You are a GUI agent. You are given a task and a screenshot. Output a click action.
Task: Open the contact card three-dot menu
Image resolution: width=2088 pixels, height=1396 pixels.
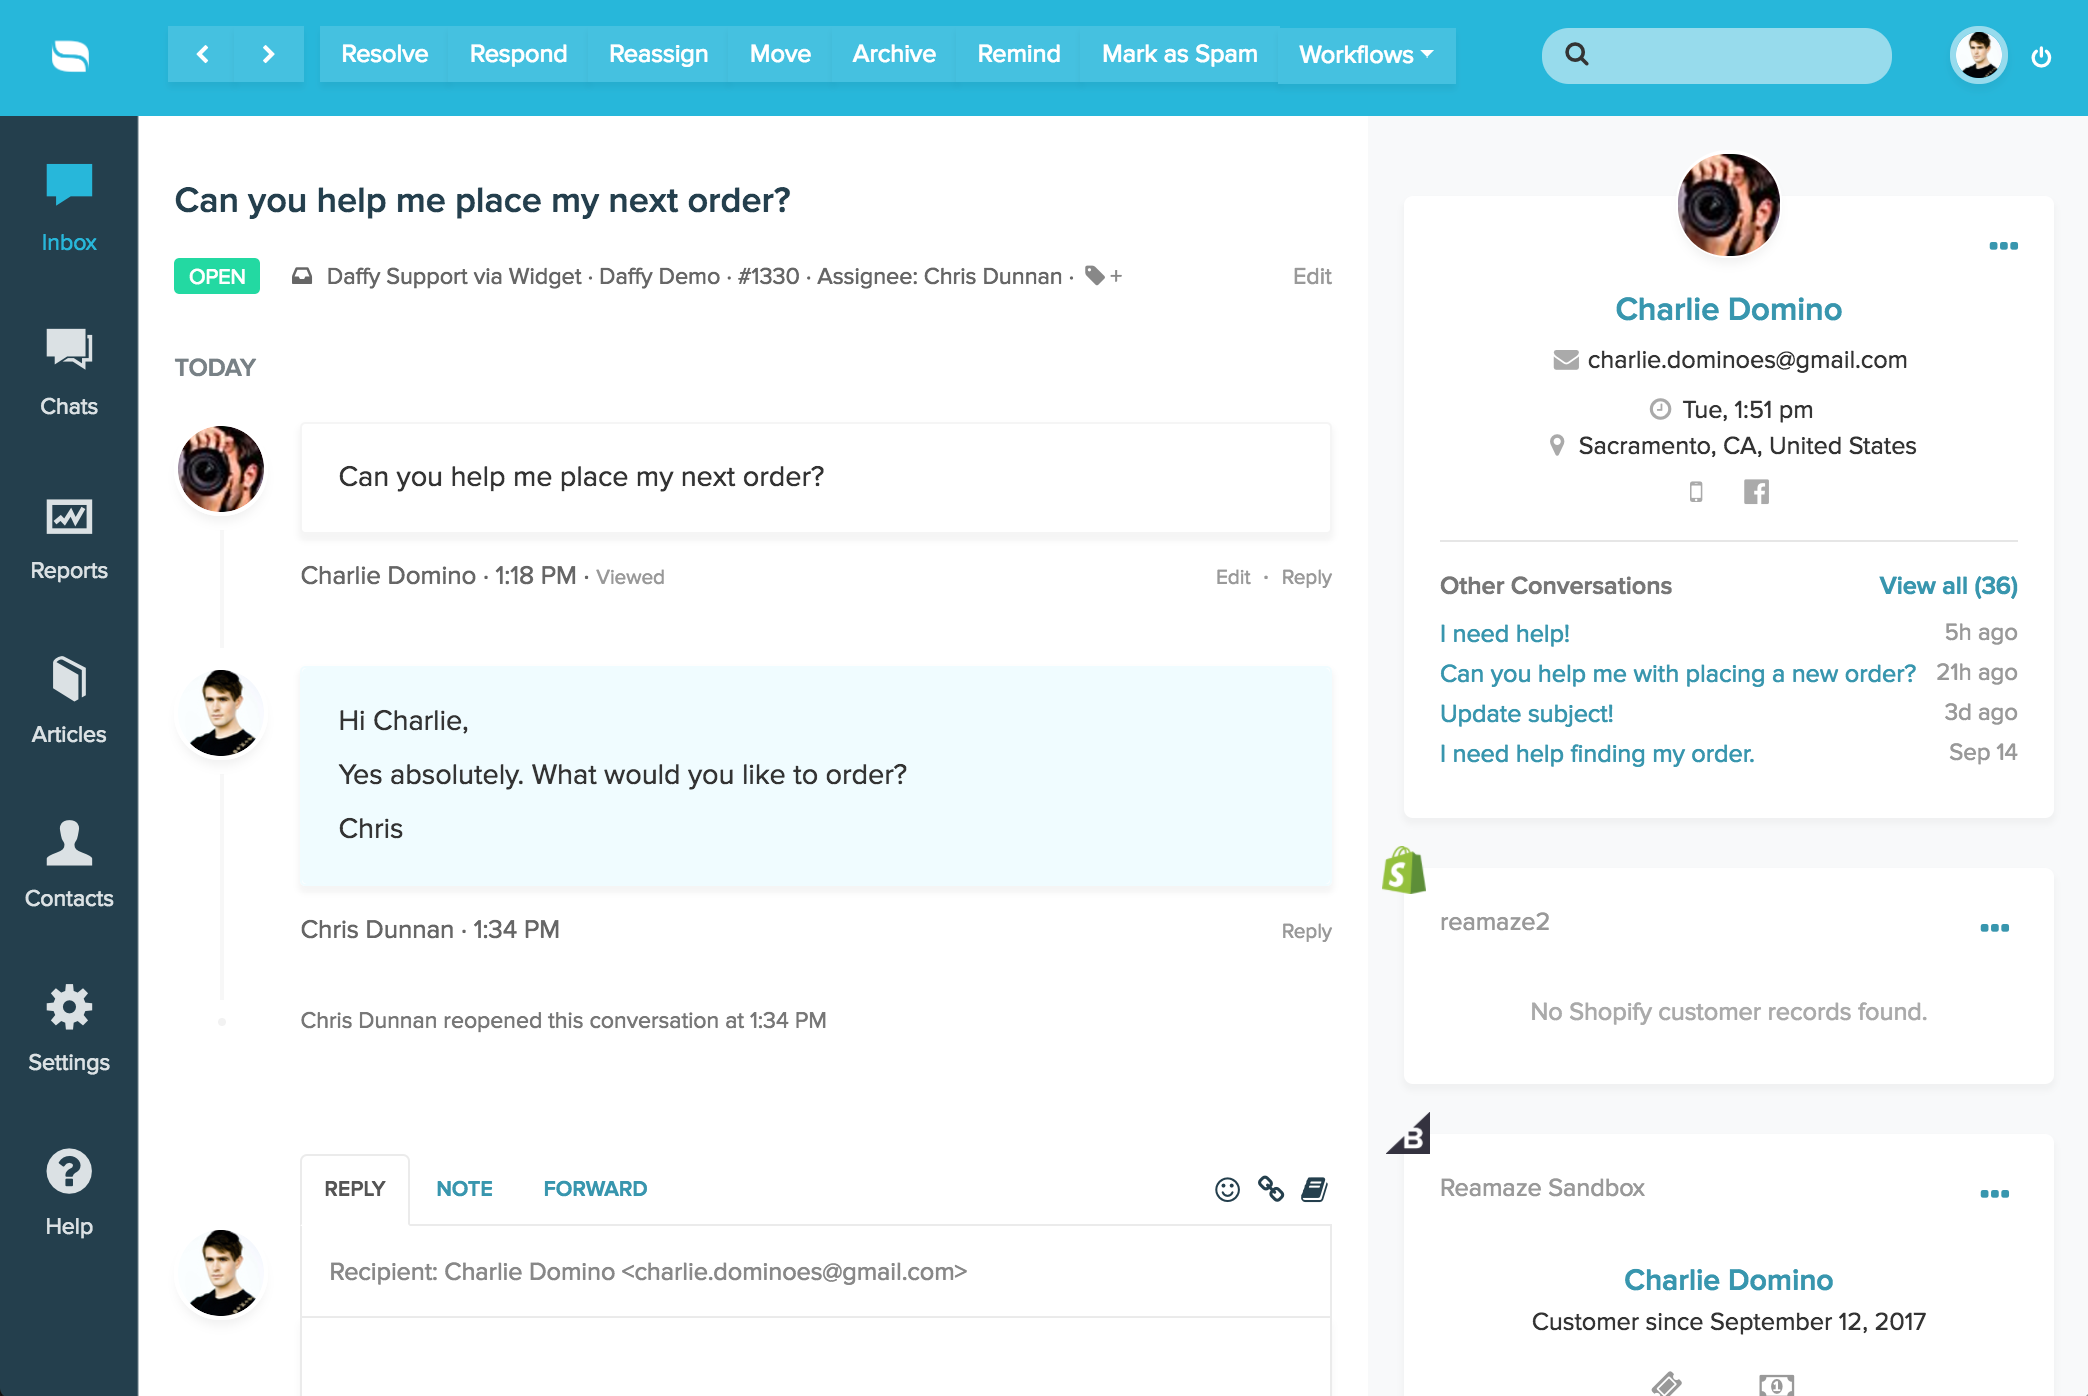[2003, 246]
